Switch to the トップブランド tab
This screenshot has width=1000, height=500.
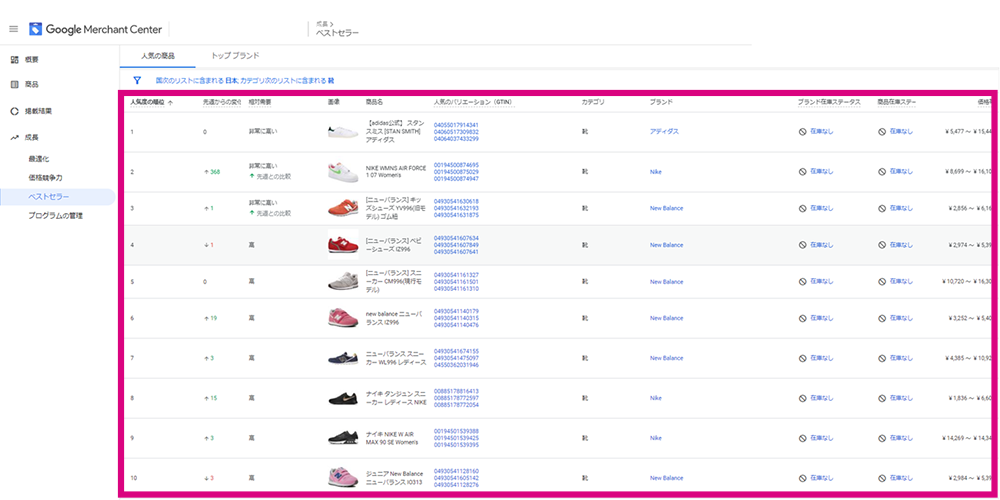pos(235,56)
